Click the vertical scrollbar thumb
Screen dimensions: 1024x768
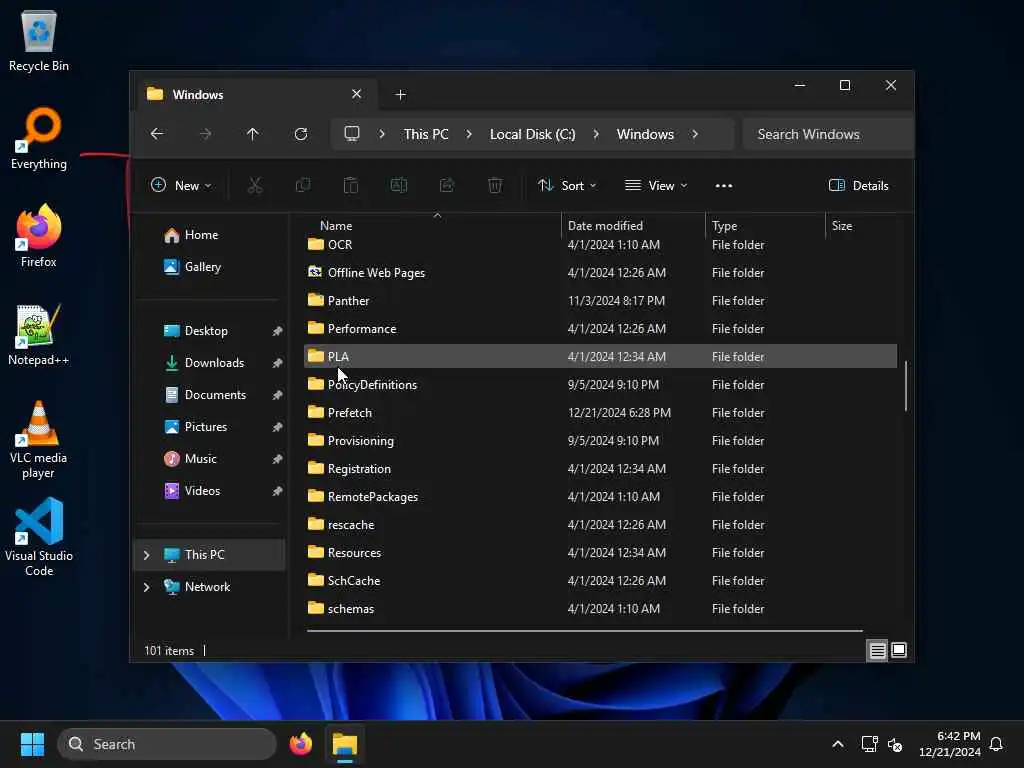coord(906,385)
